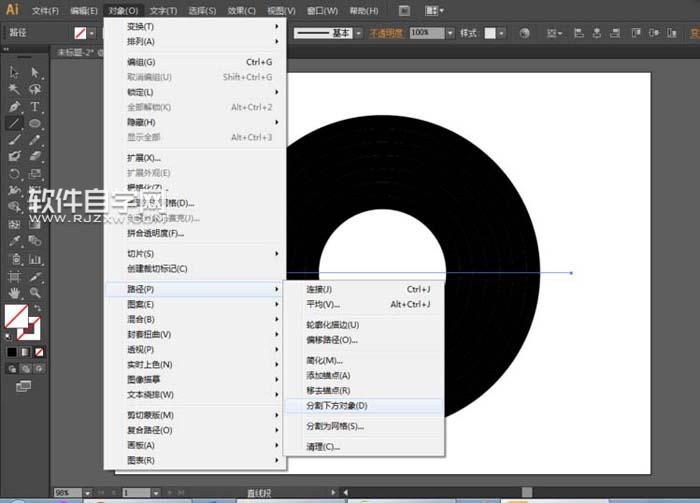Screen dimensions: 700x503
Task: Switch to Draw Behind mode
Action: pos(26,369)
